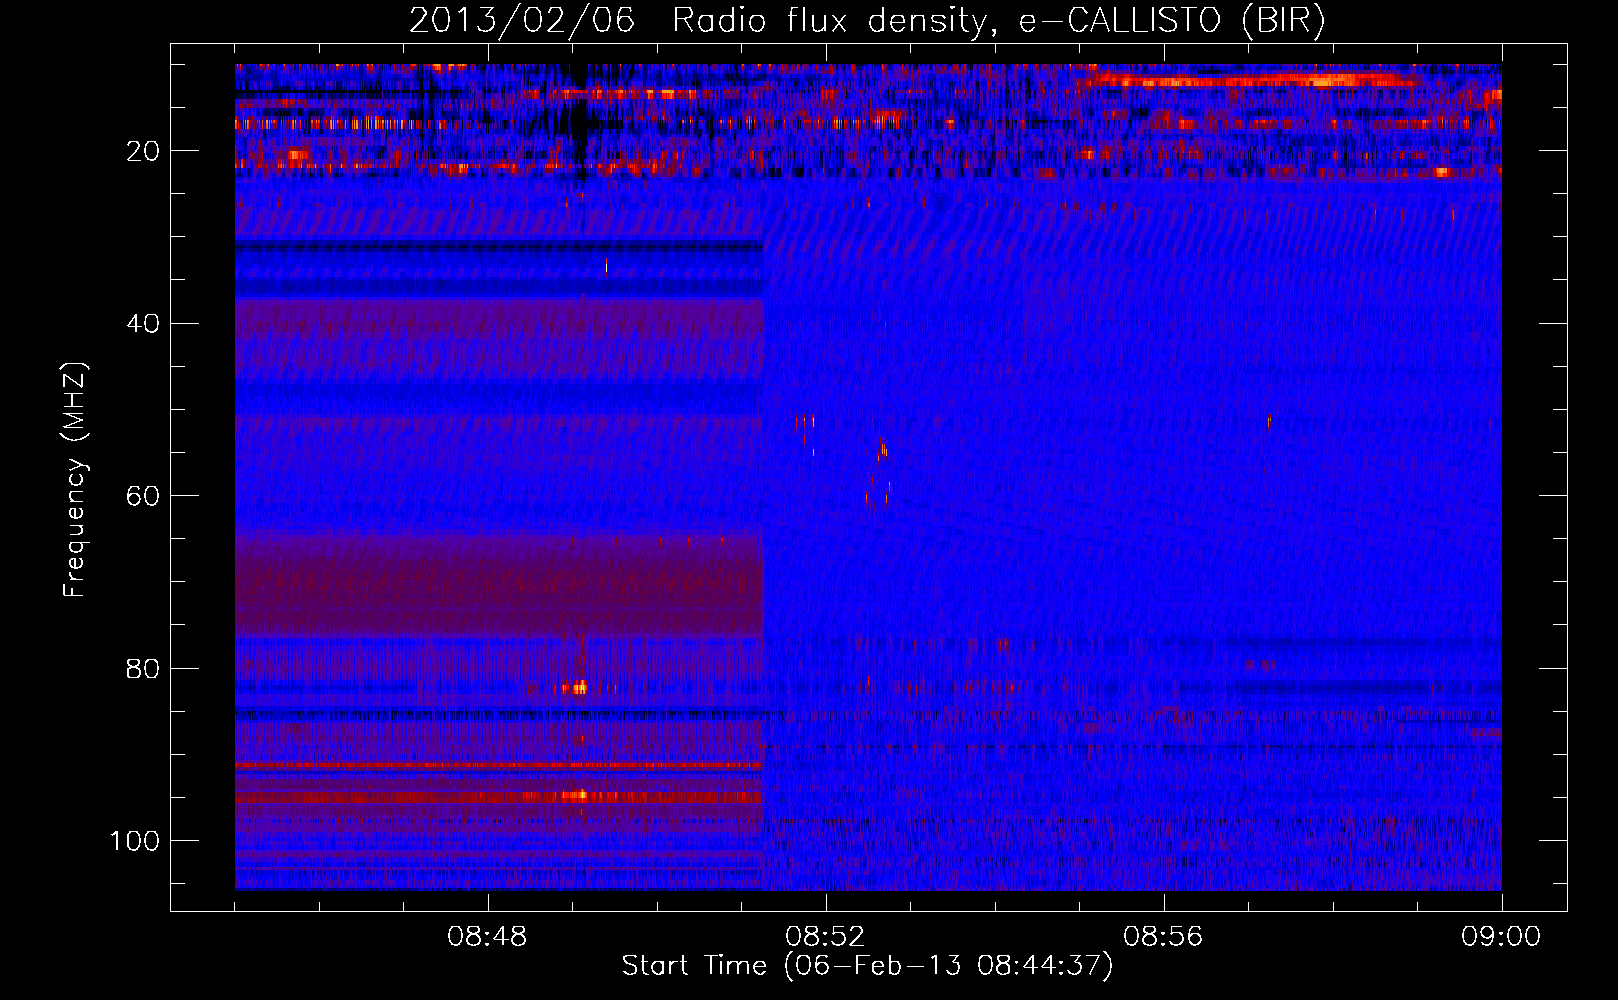This screenshot has width=1618, height=1000.
Task: Click the 08:48 time tick label
Action: [x=487, y=937]
